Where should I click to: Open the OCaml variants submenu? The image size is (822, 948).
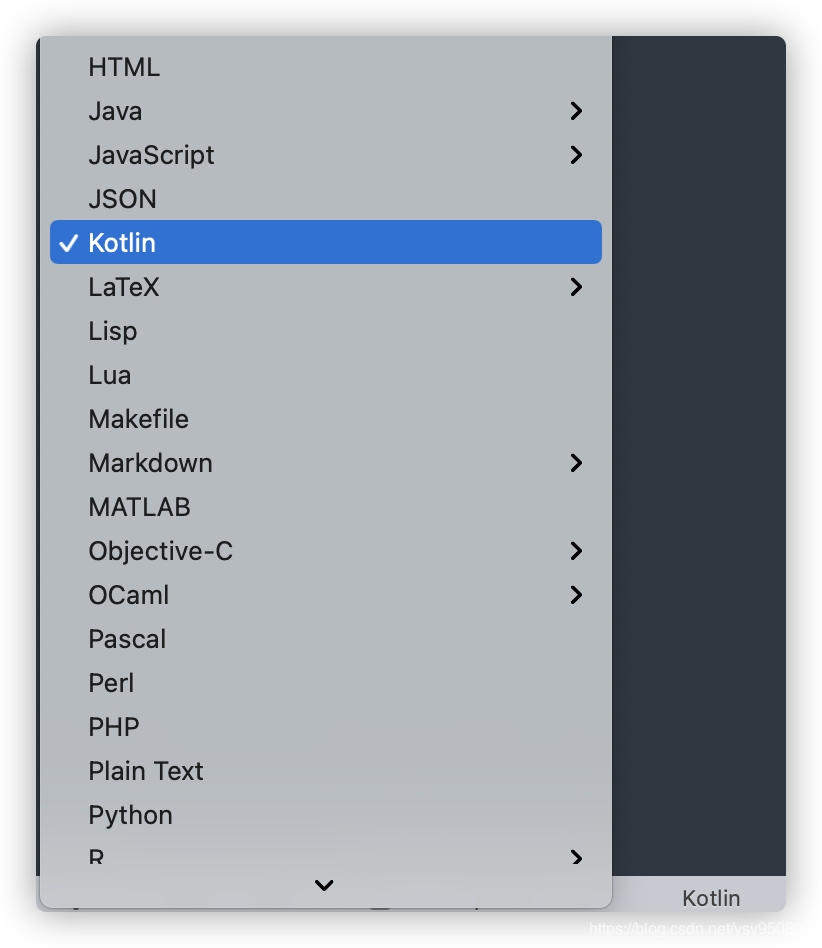coord(576,595)
